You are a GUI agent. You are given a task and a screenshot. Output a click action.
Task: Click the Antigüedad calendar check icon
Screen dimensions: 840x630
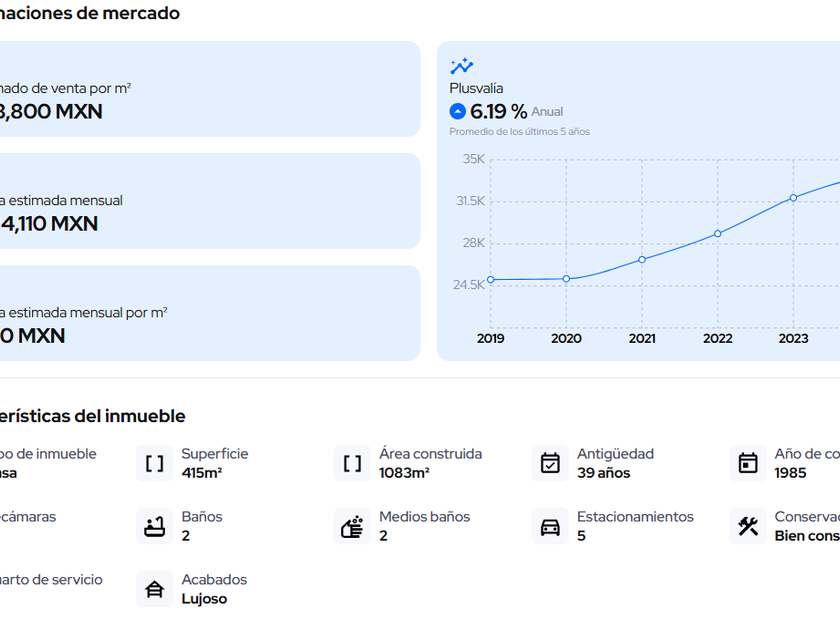coord(550,463)
